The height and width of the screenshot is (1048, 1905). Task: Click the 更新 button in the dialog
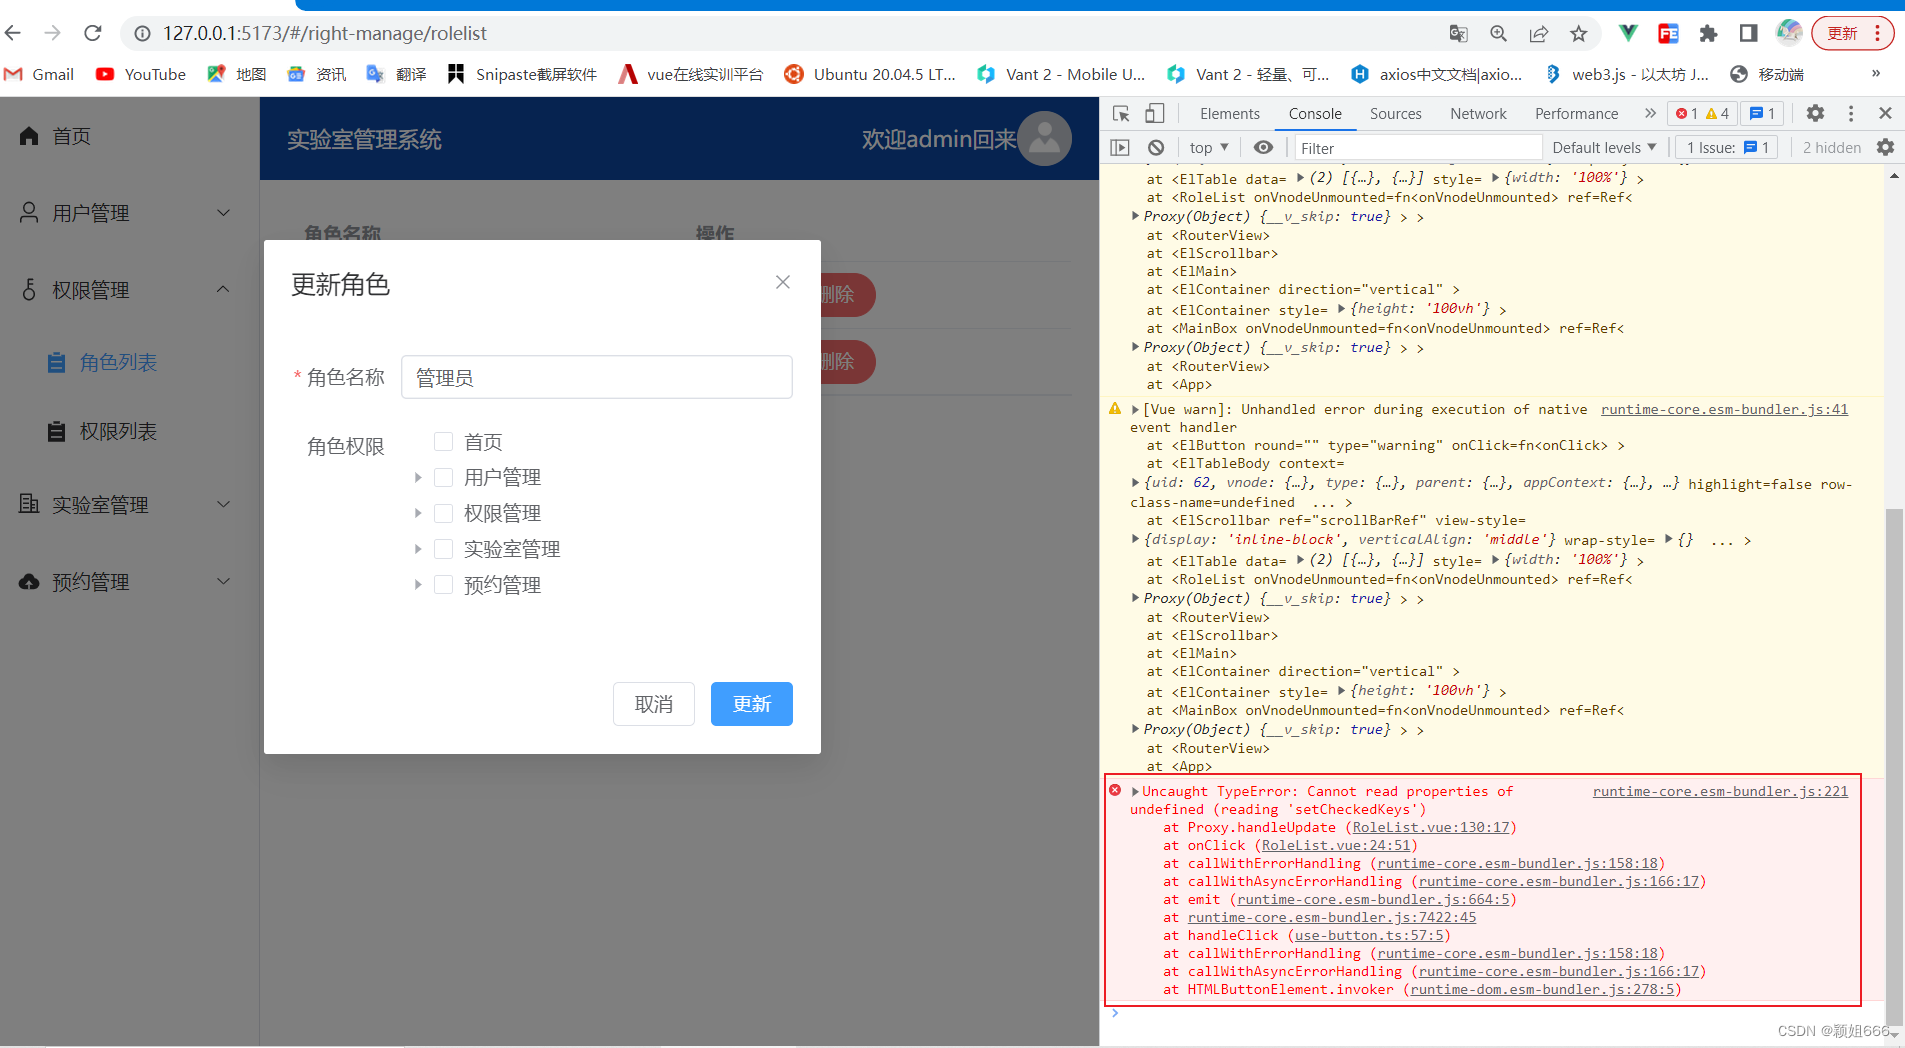(x=751, y=703)
